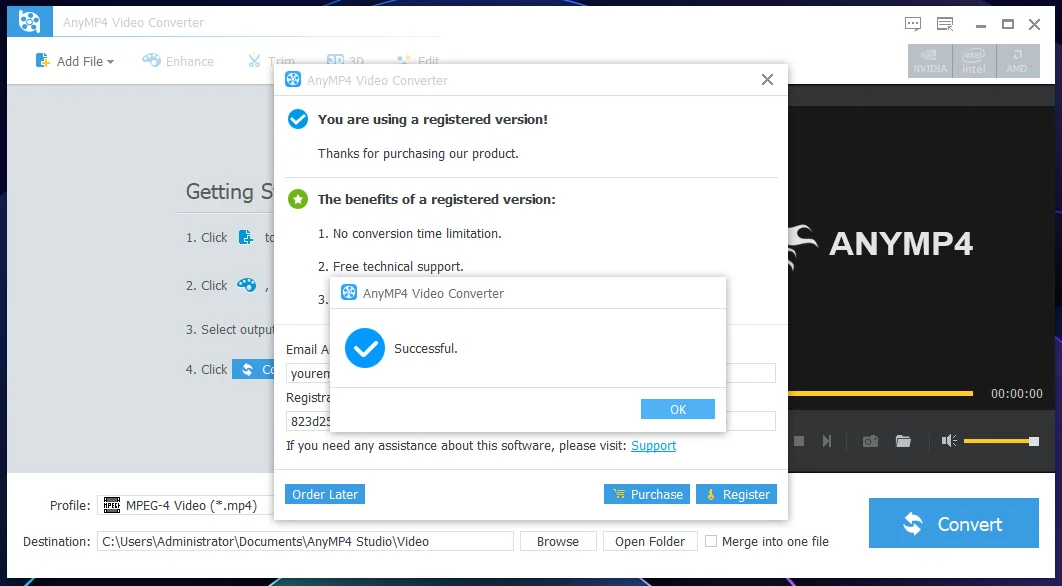
Task: Toggle NVIDIA hardware acceleration icon
Action: 930,61
